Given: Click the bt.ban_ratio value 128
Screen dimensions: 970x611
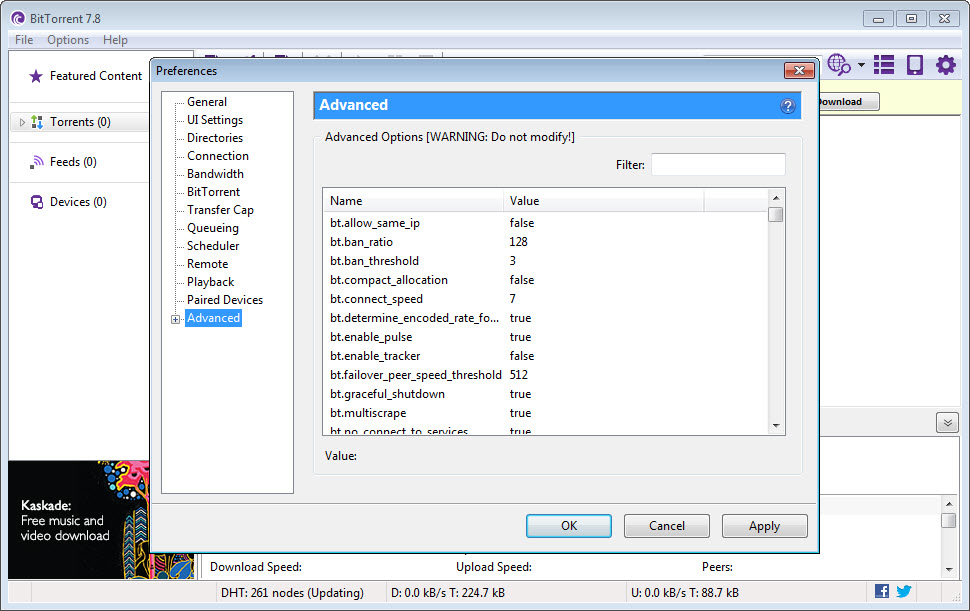Looking at the screenshot, I should [x=518, y=242].
